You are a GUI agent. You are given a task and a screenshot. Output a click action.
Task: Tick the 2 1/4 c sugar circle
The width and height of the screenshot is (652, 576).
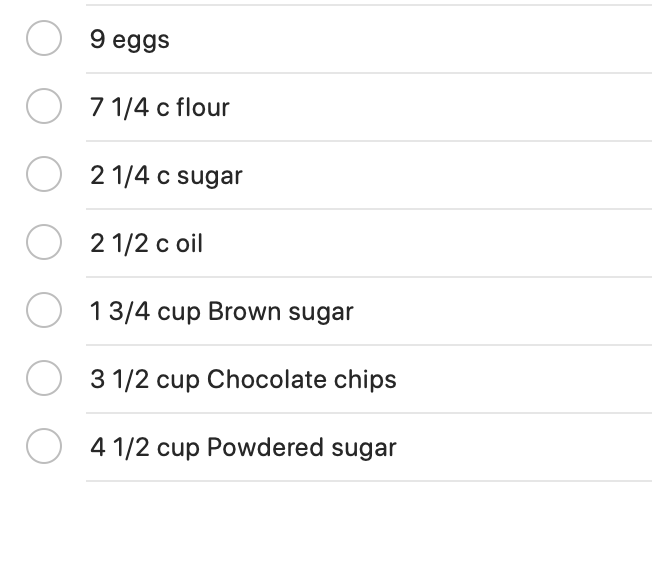click(x=43, y=175)
